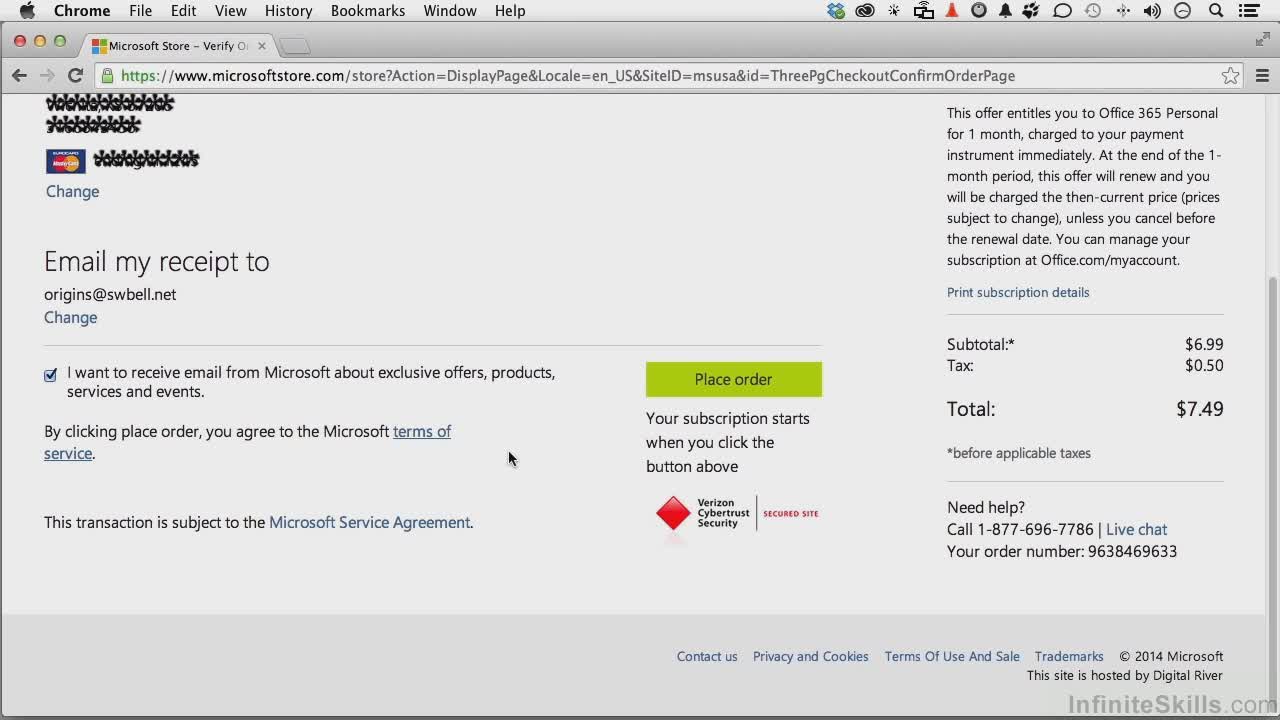The width and height of the screenshot is (1280, 720).
Task: Bookmark this page with the star icon
Action: 1230,76
